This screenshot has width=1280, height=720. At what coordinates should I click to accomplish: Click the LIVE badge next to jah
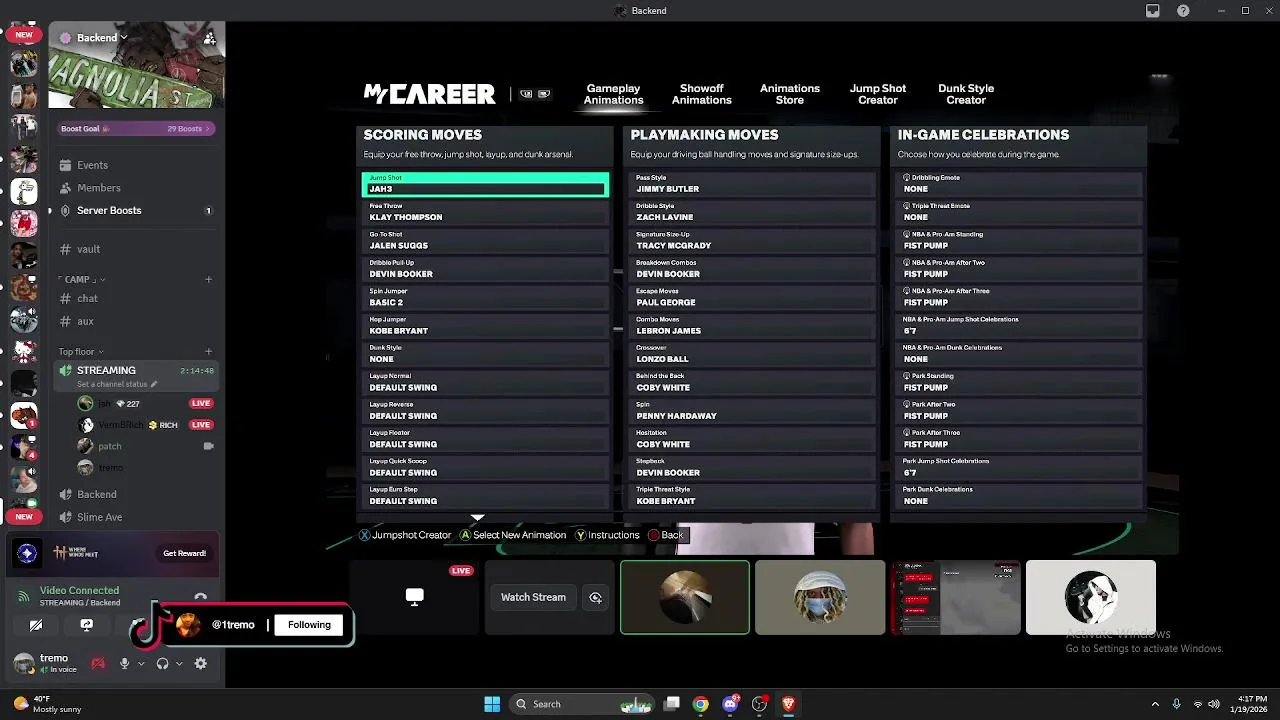(201, 403)
